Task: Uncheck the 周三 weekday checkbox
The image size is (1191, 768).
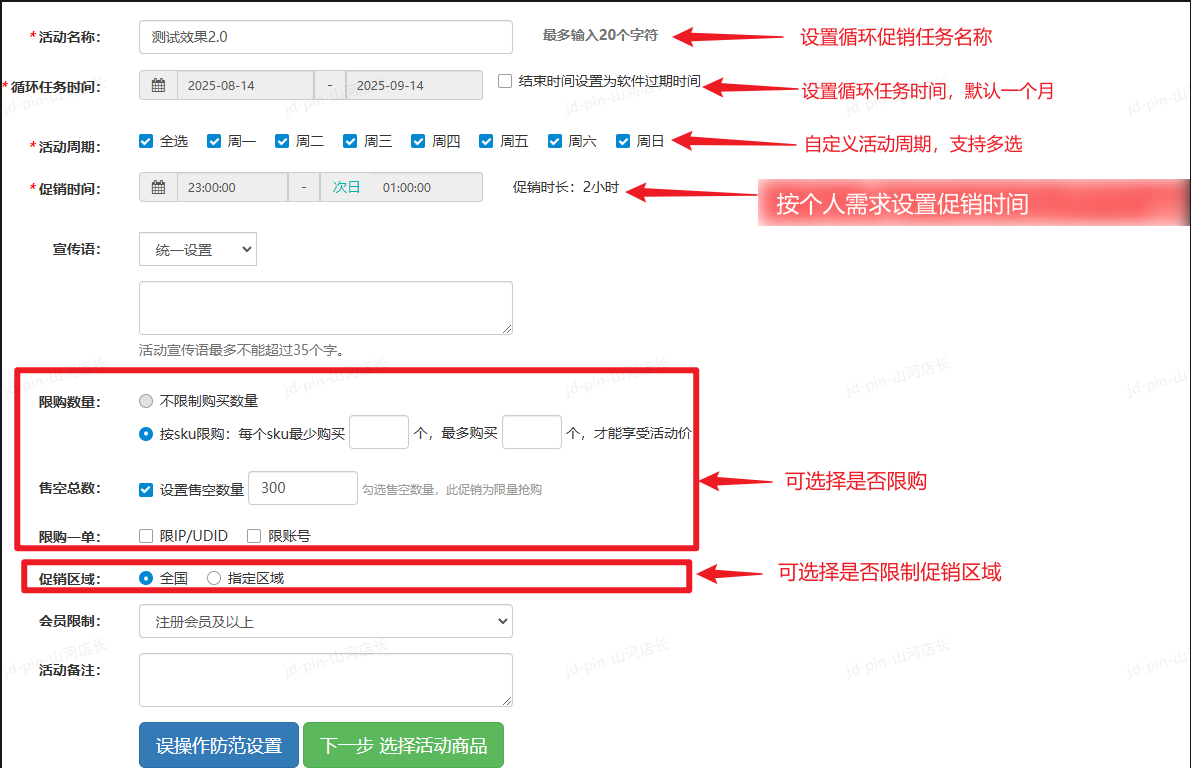Action: point(350,142)
